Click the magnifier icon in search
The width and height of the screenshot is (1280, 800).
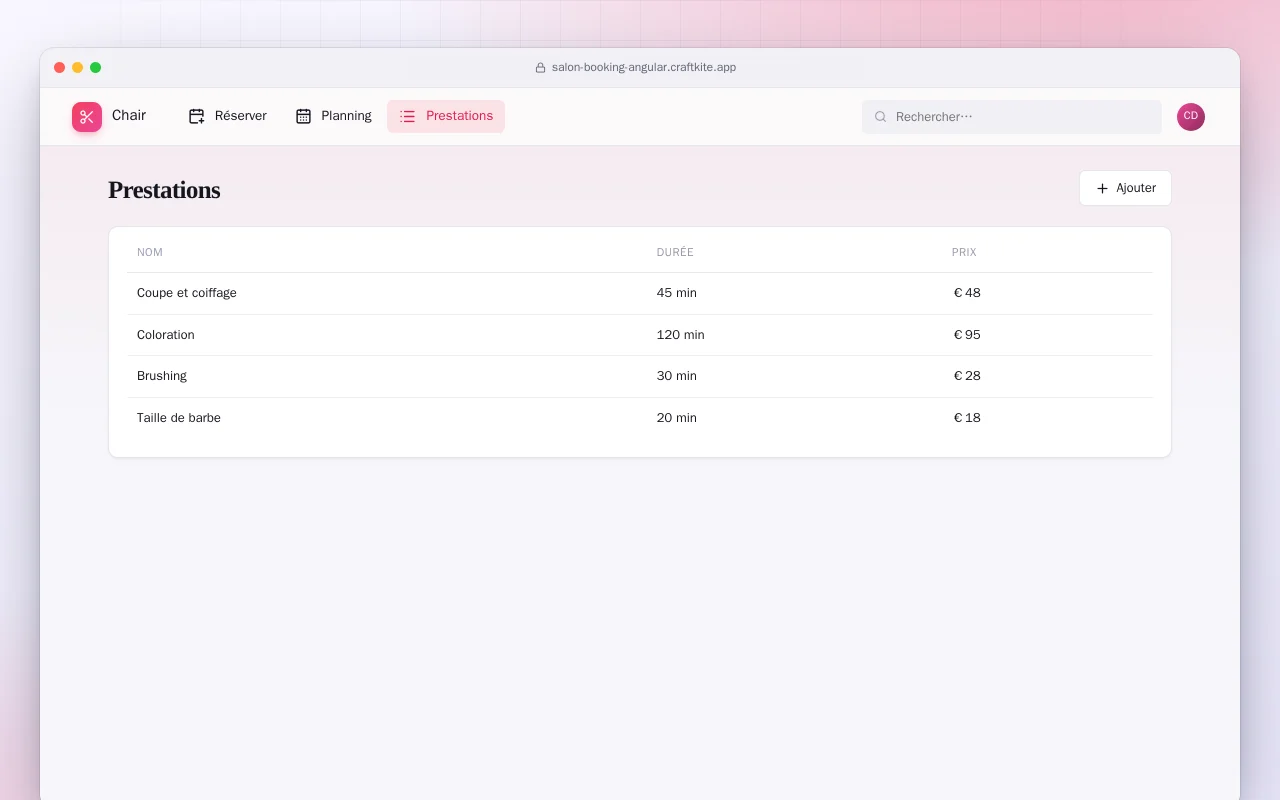tap(881, 117)
